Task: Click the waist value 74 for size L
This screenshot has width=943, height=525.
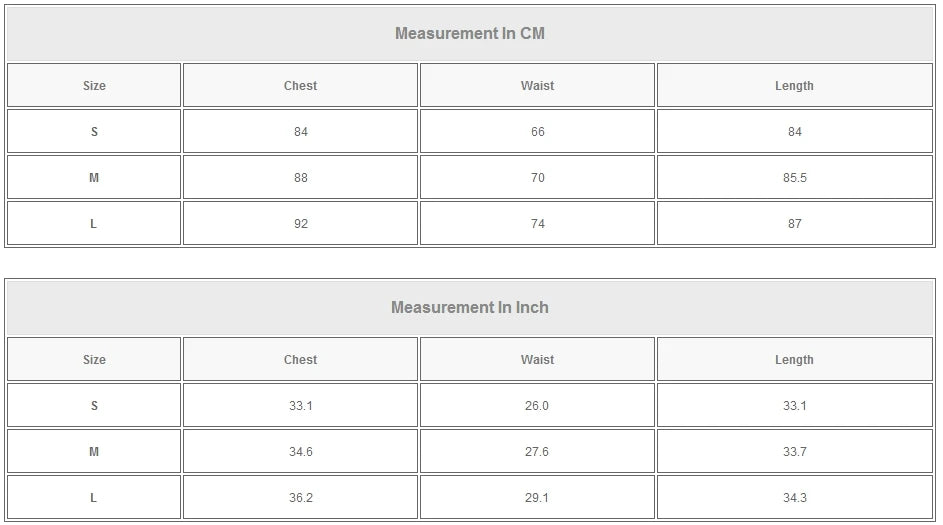Action: click(x=537, y=224)
